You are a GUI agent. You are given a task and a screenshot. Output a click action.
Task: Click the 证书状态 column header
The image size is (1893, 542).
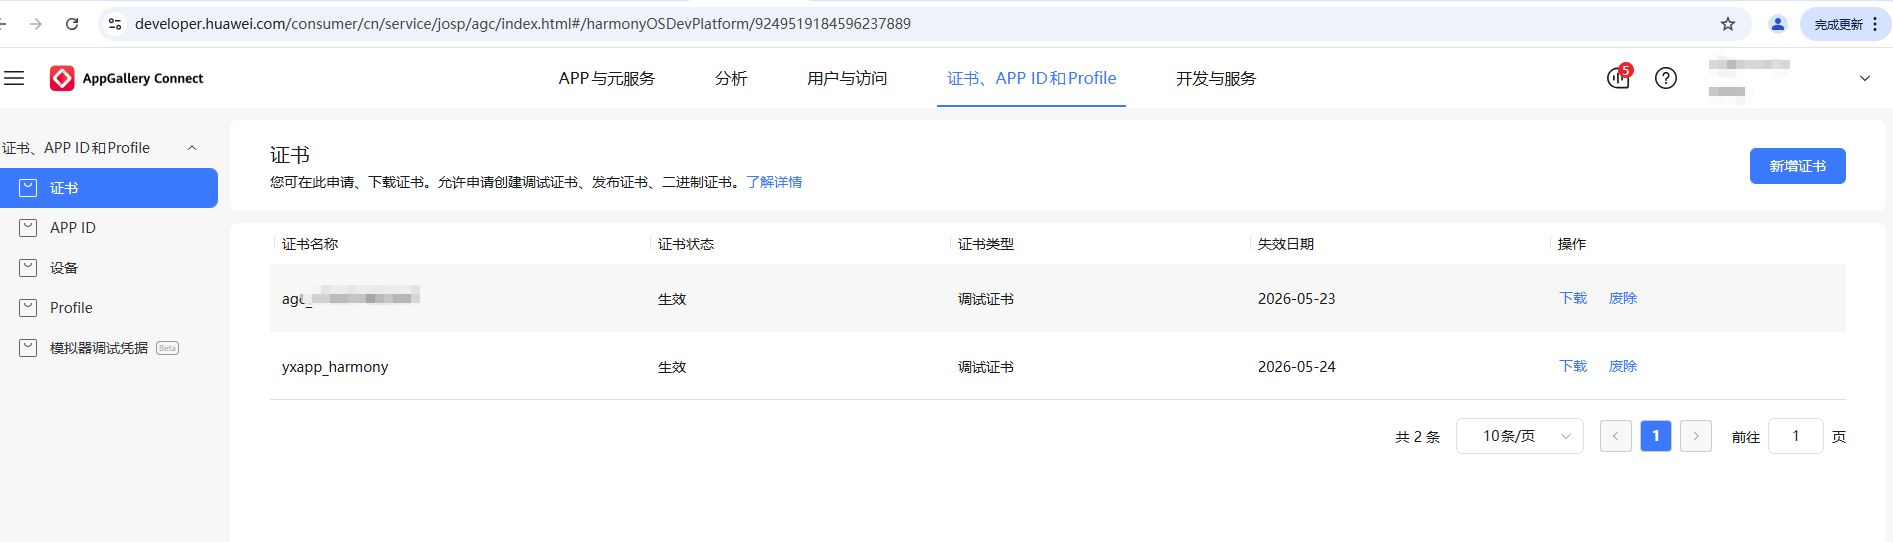point(686,244)
